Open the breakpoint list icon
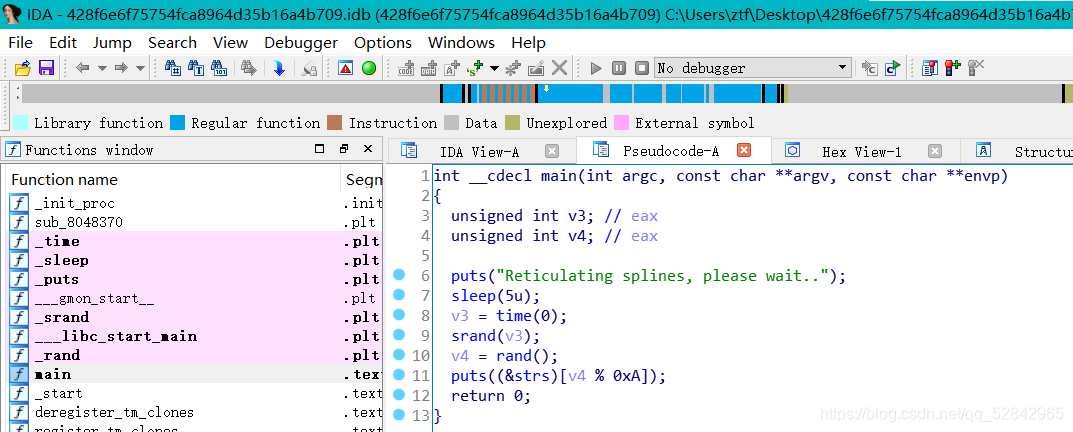Viewport: 1073px width, 432px height. [x=929, y=68]
